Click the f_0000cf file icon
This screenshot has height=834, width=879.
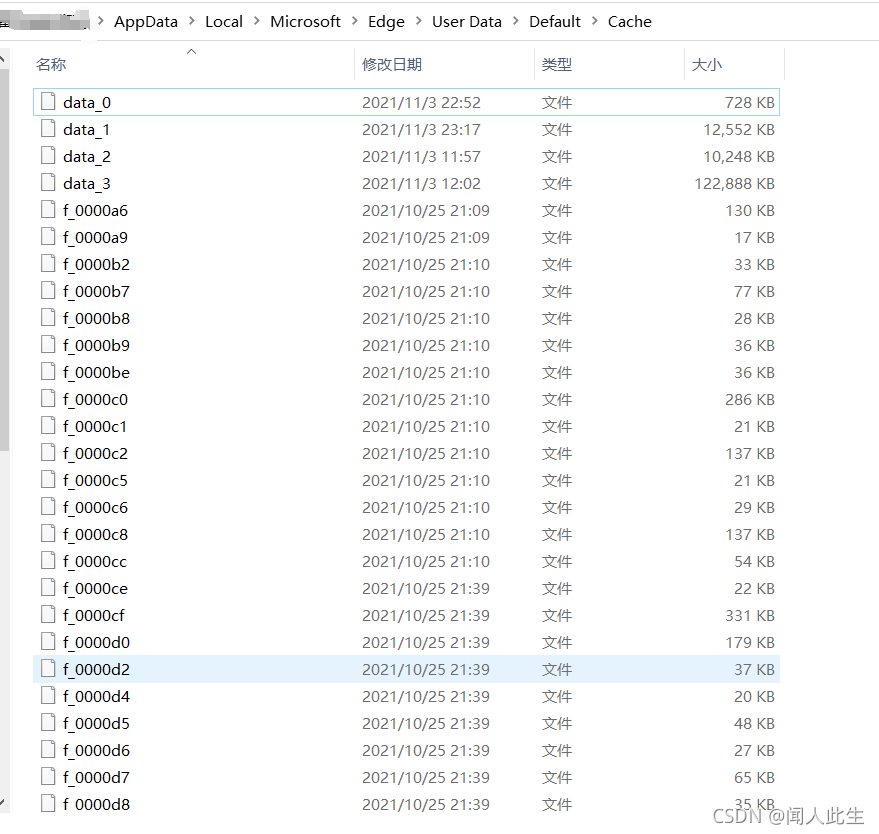click(x=48, y=615)
